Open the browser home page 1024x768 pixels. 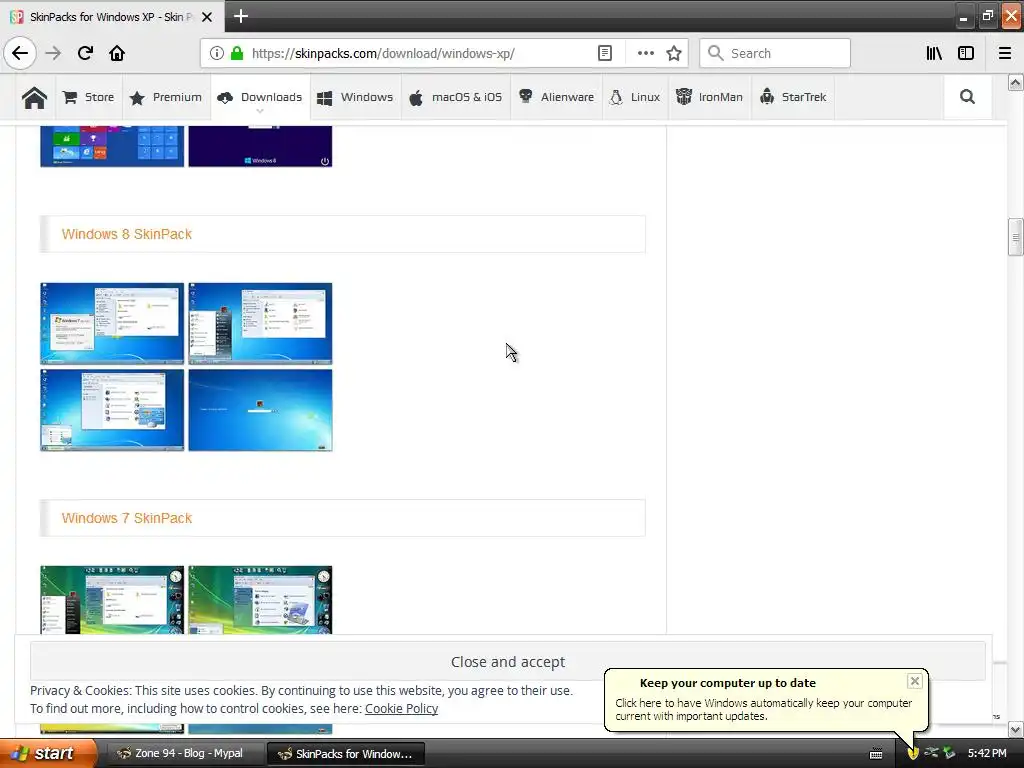(117, 53)
